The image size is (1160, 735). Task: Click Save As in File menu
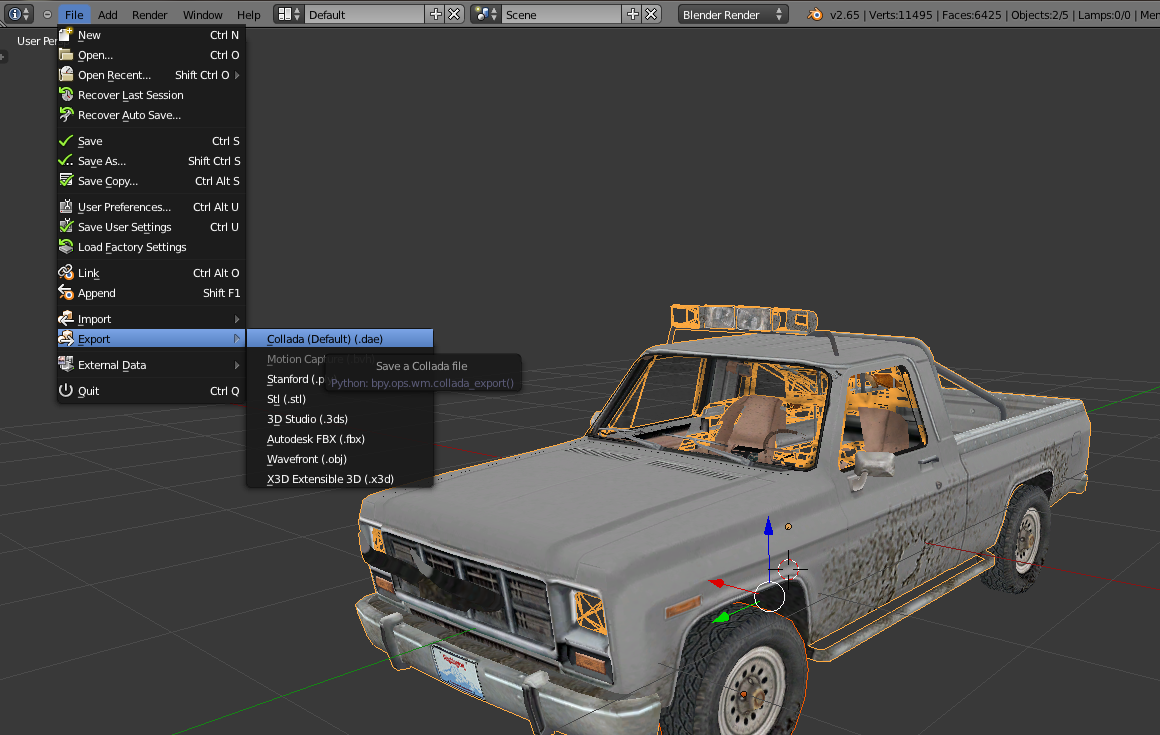[x=102, y=161]
